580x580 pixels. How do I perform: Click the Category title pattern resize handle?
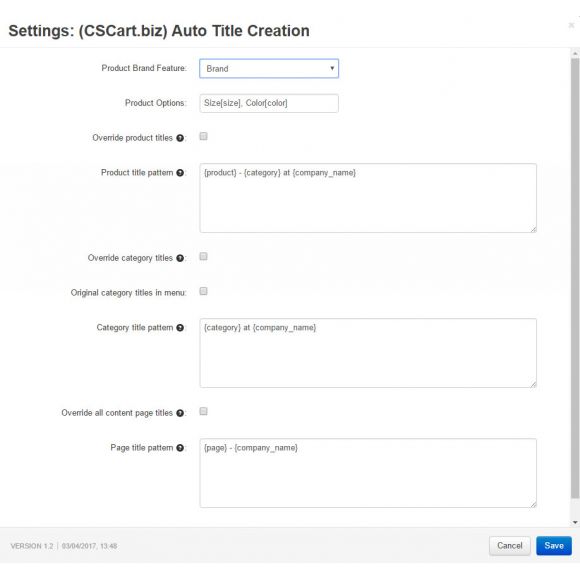click(533, 384)
